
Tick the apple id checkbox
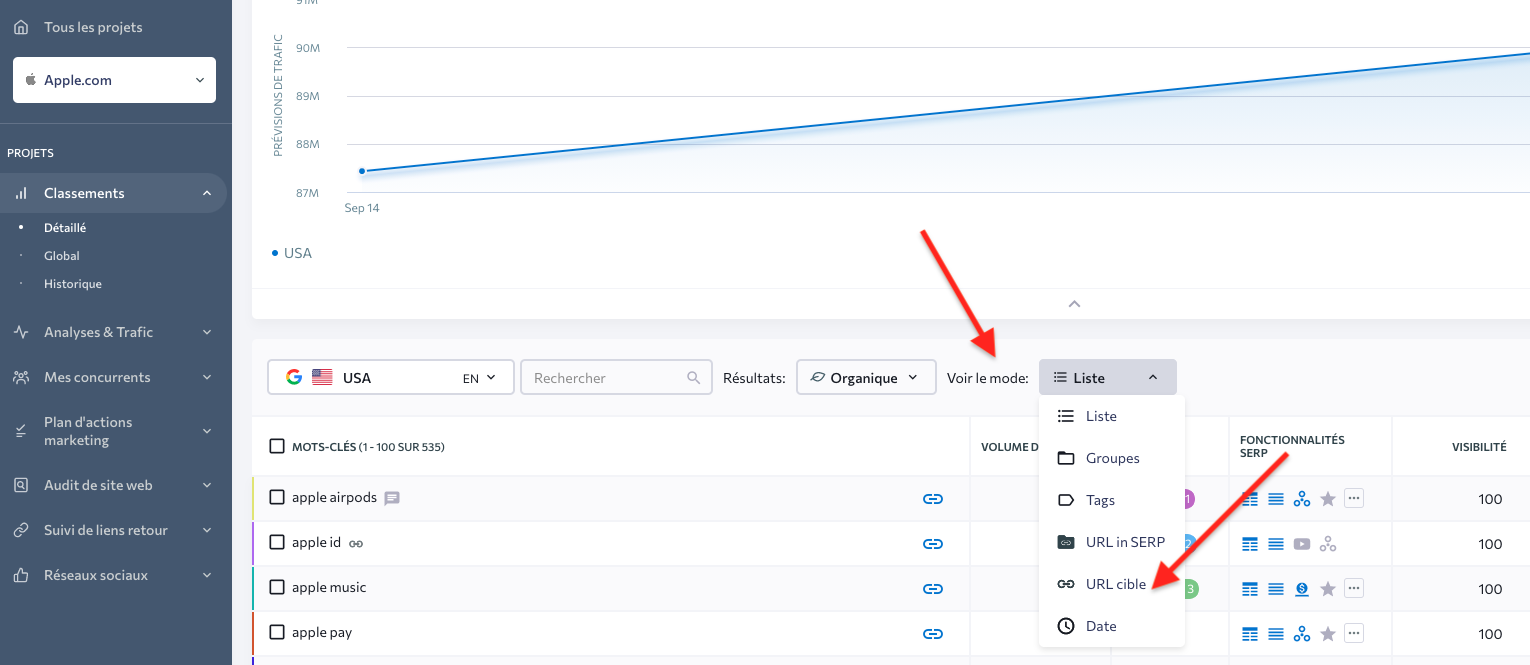pyautogui.click(x=277, y=542)
